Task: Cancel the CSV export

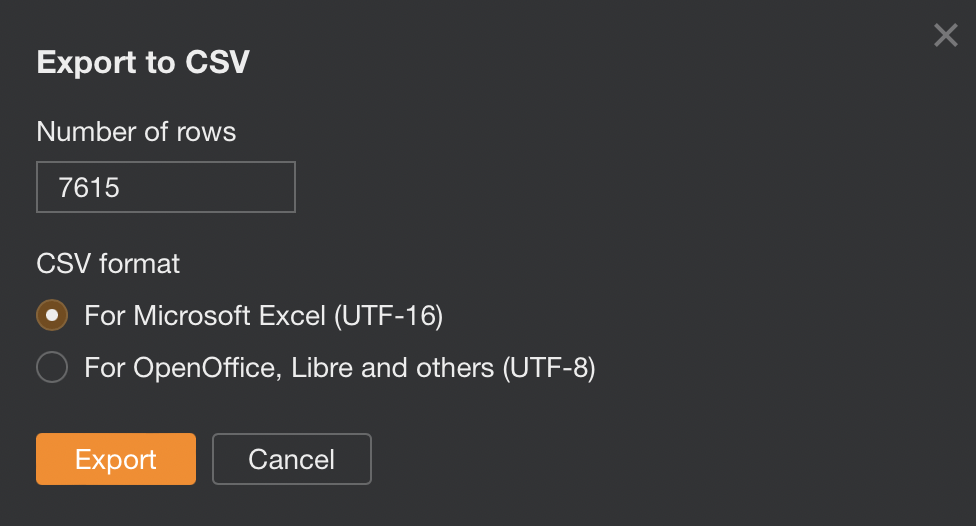Action: coord(291,459)
